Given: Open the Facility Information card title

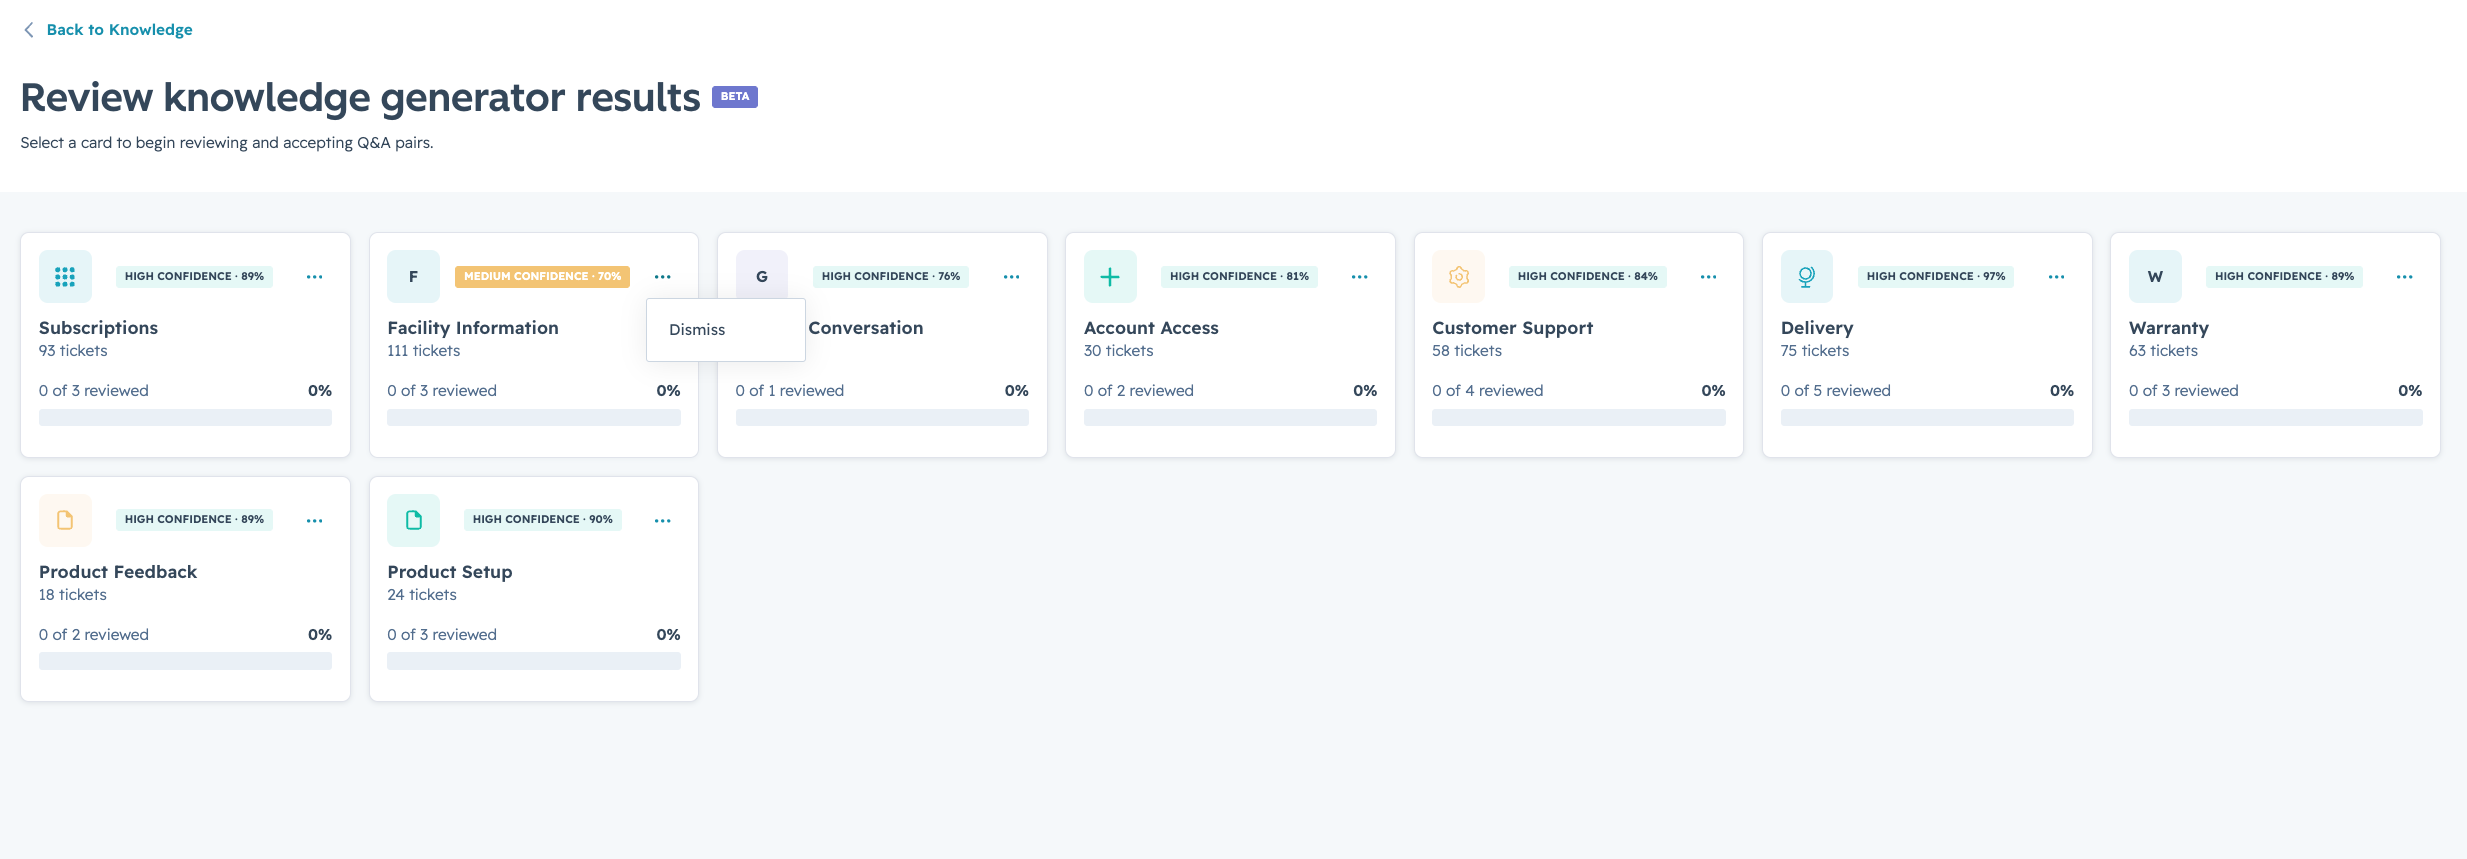Looking at the screenshot, I should pos(473,328).
